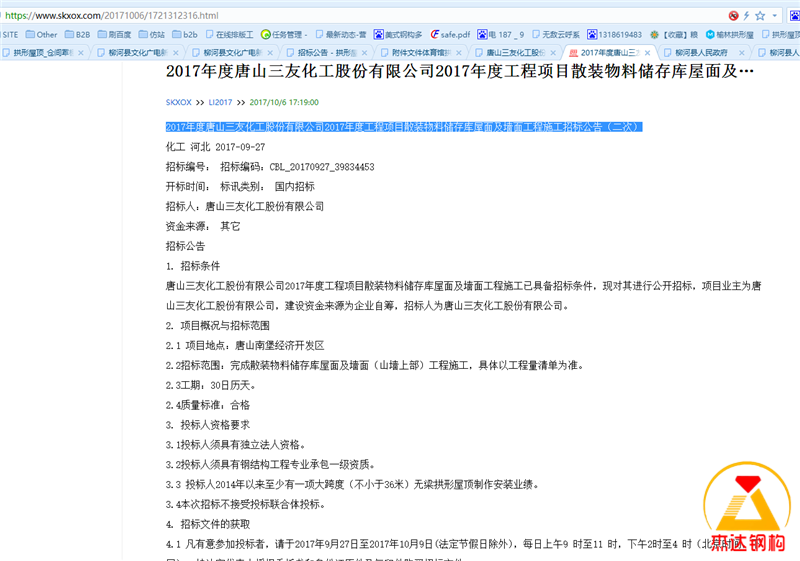Click the Baidu paw icon right of address bar
The height and width of the screenshot is (561, 800).
point(795,16)
